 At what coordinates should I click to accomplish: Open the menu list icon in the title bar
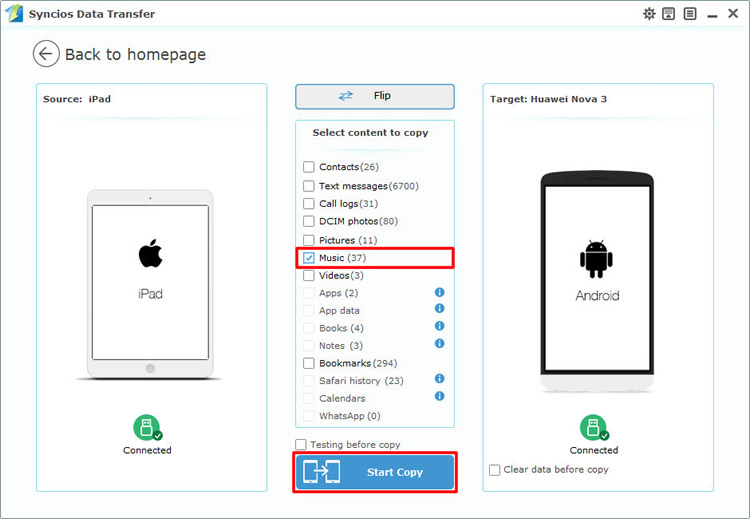(690, 14)
